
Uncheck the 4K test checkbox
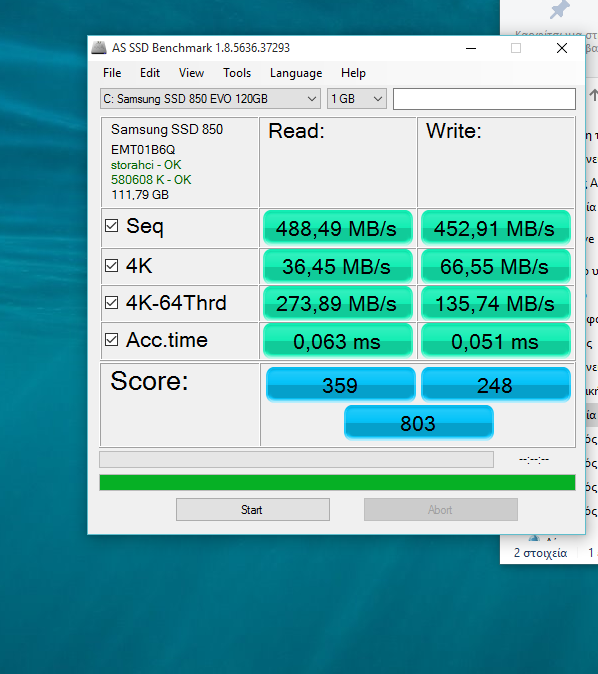point(111,265)
